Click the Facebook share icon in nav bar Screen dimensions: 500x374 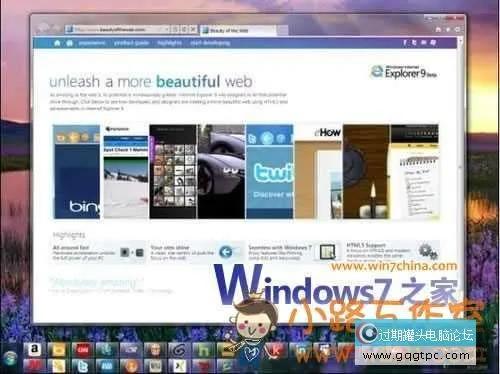(x=405, y=43)
